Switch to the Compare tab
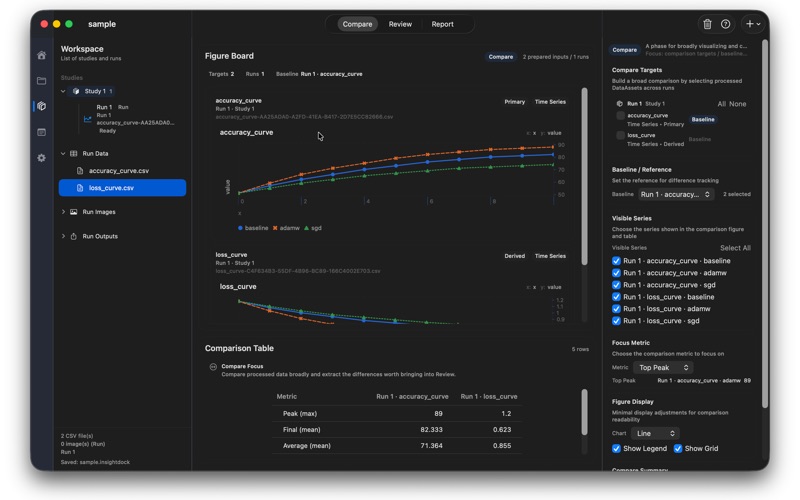Viewport: 800px width, 500px height. (x=357, y=24)
